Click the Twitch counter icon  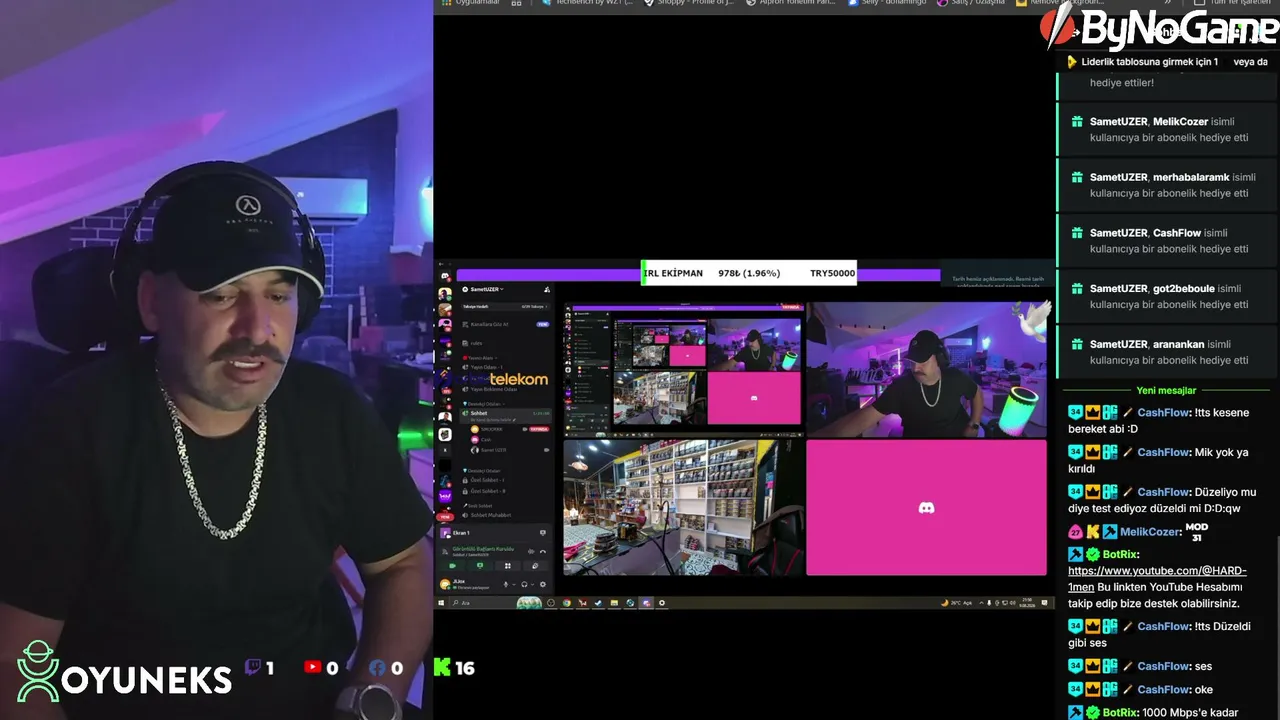tap(253, 667)
